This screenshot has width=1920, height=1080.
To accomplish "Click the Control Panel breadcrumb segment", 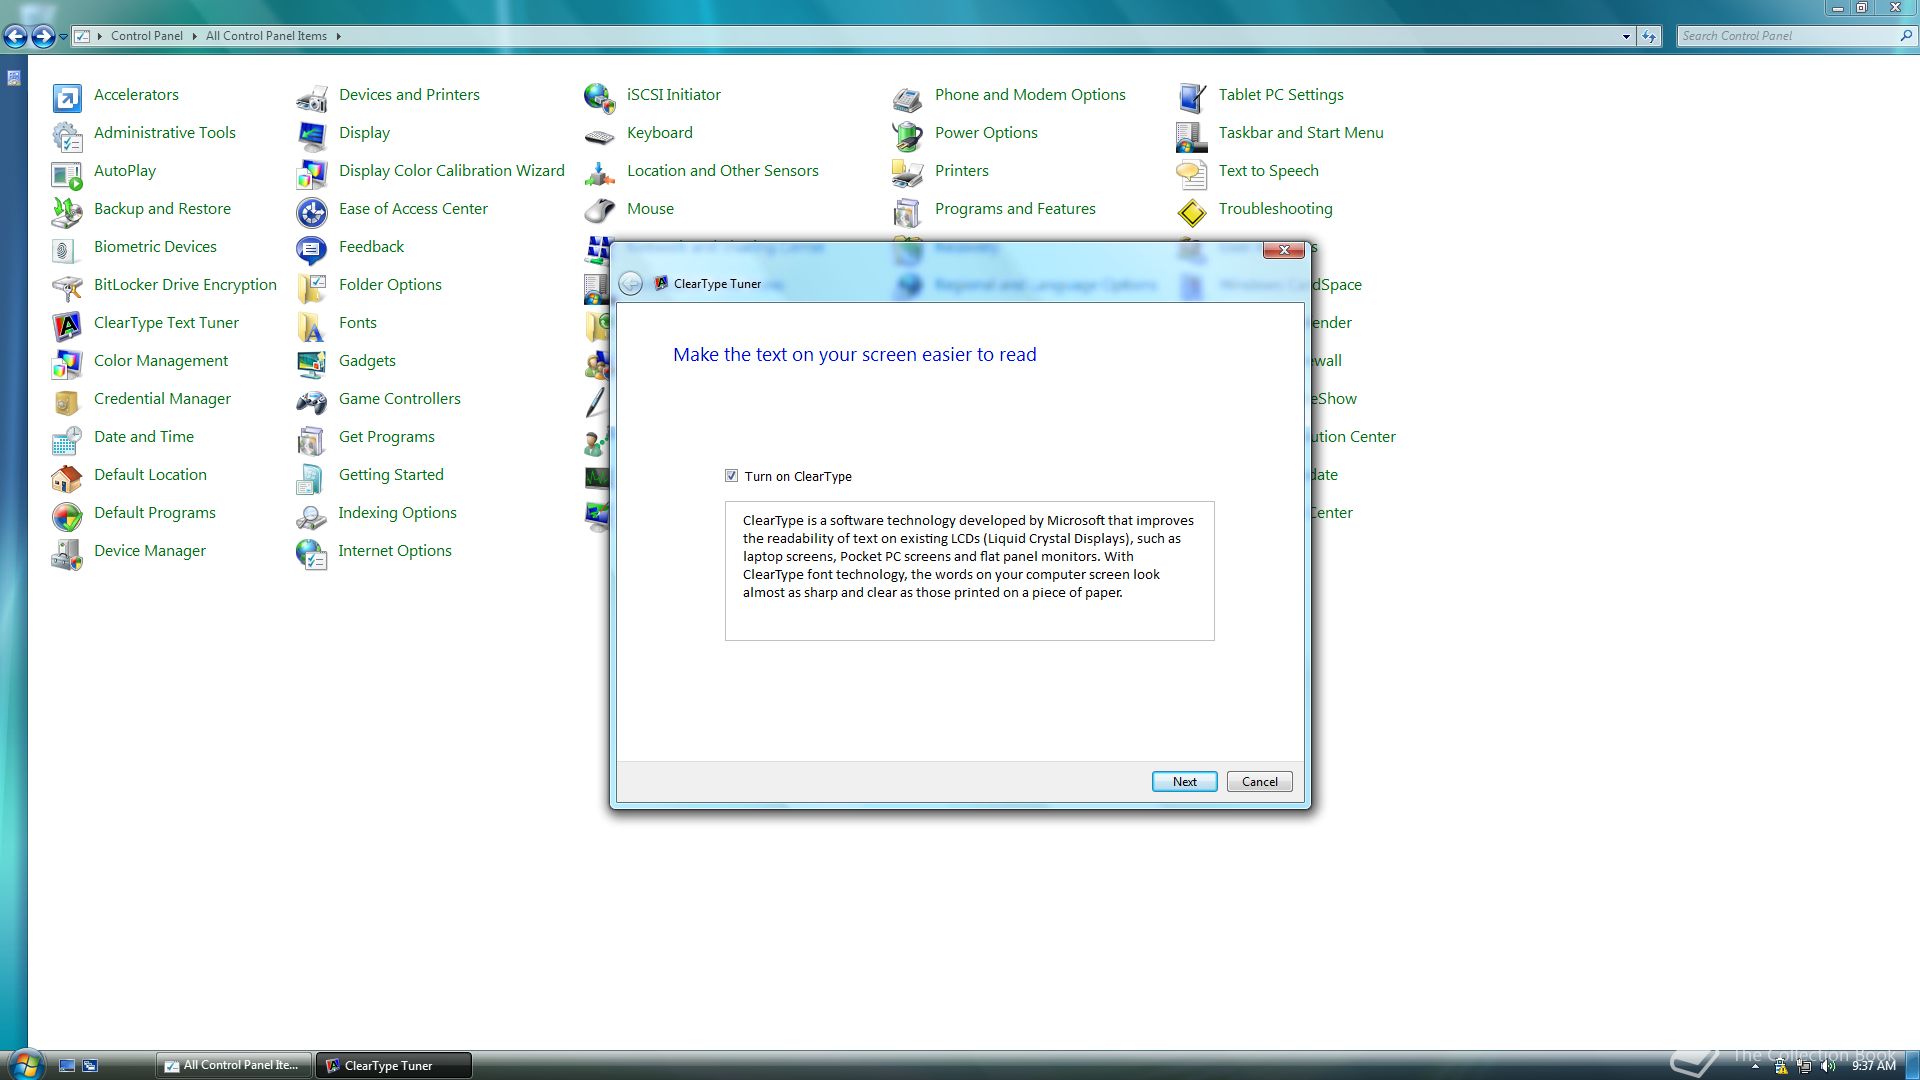I will [x=147, y=36].
